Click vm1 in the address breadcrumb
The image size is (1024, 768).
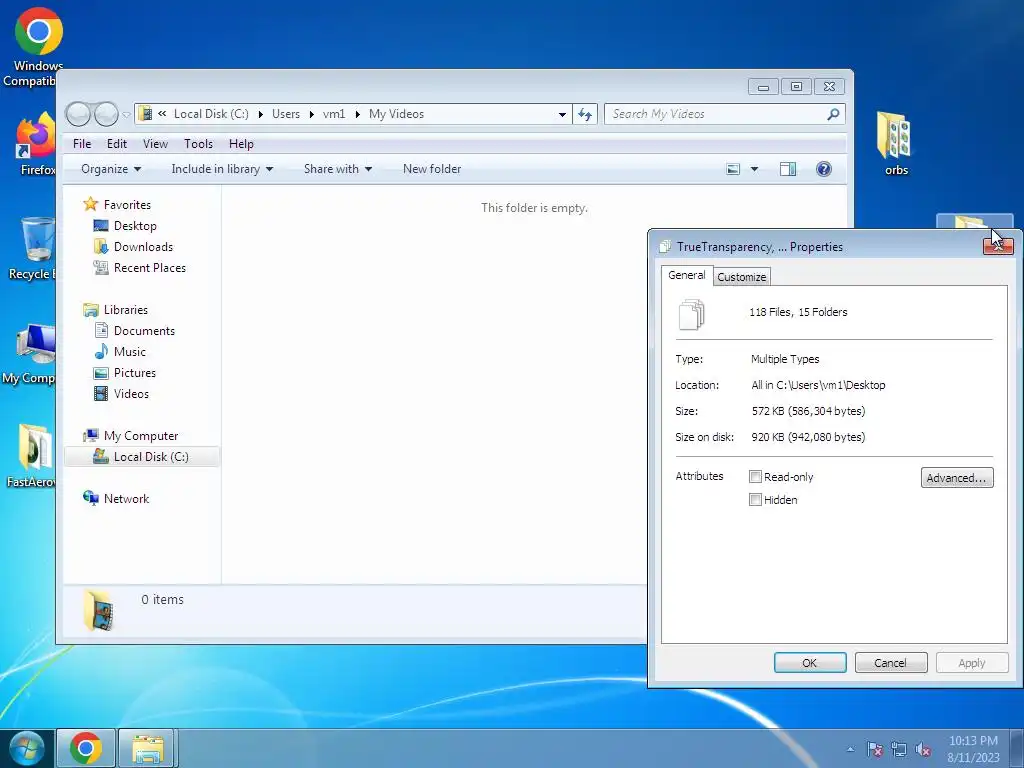click(x=334, y=114)
